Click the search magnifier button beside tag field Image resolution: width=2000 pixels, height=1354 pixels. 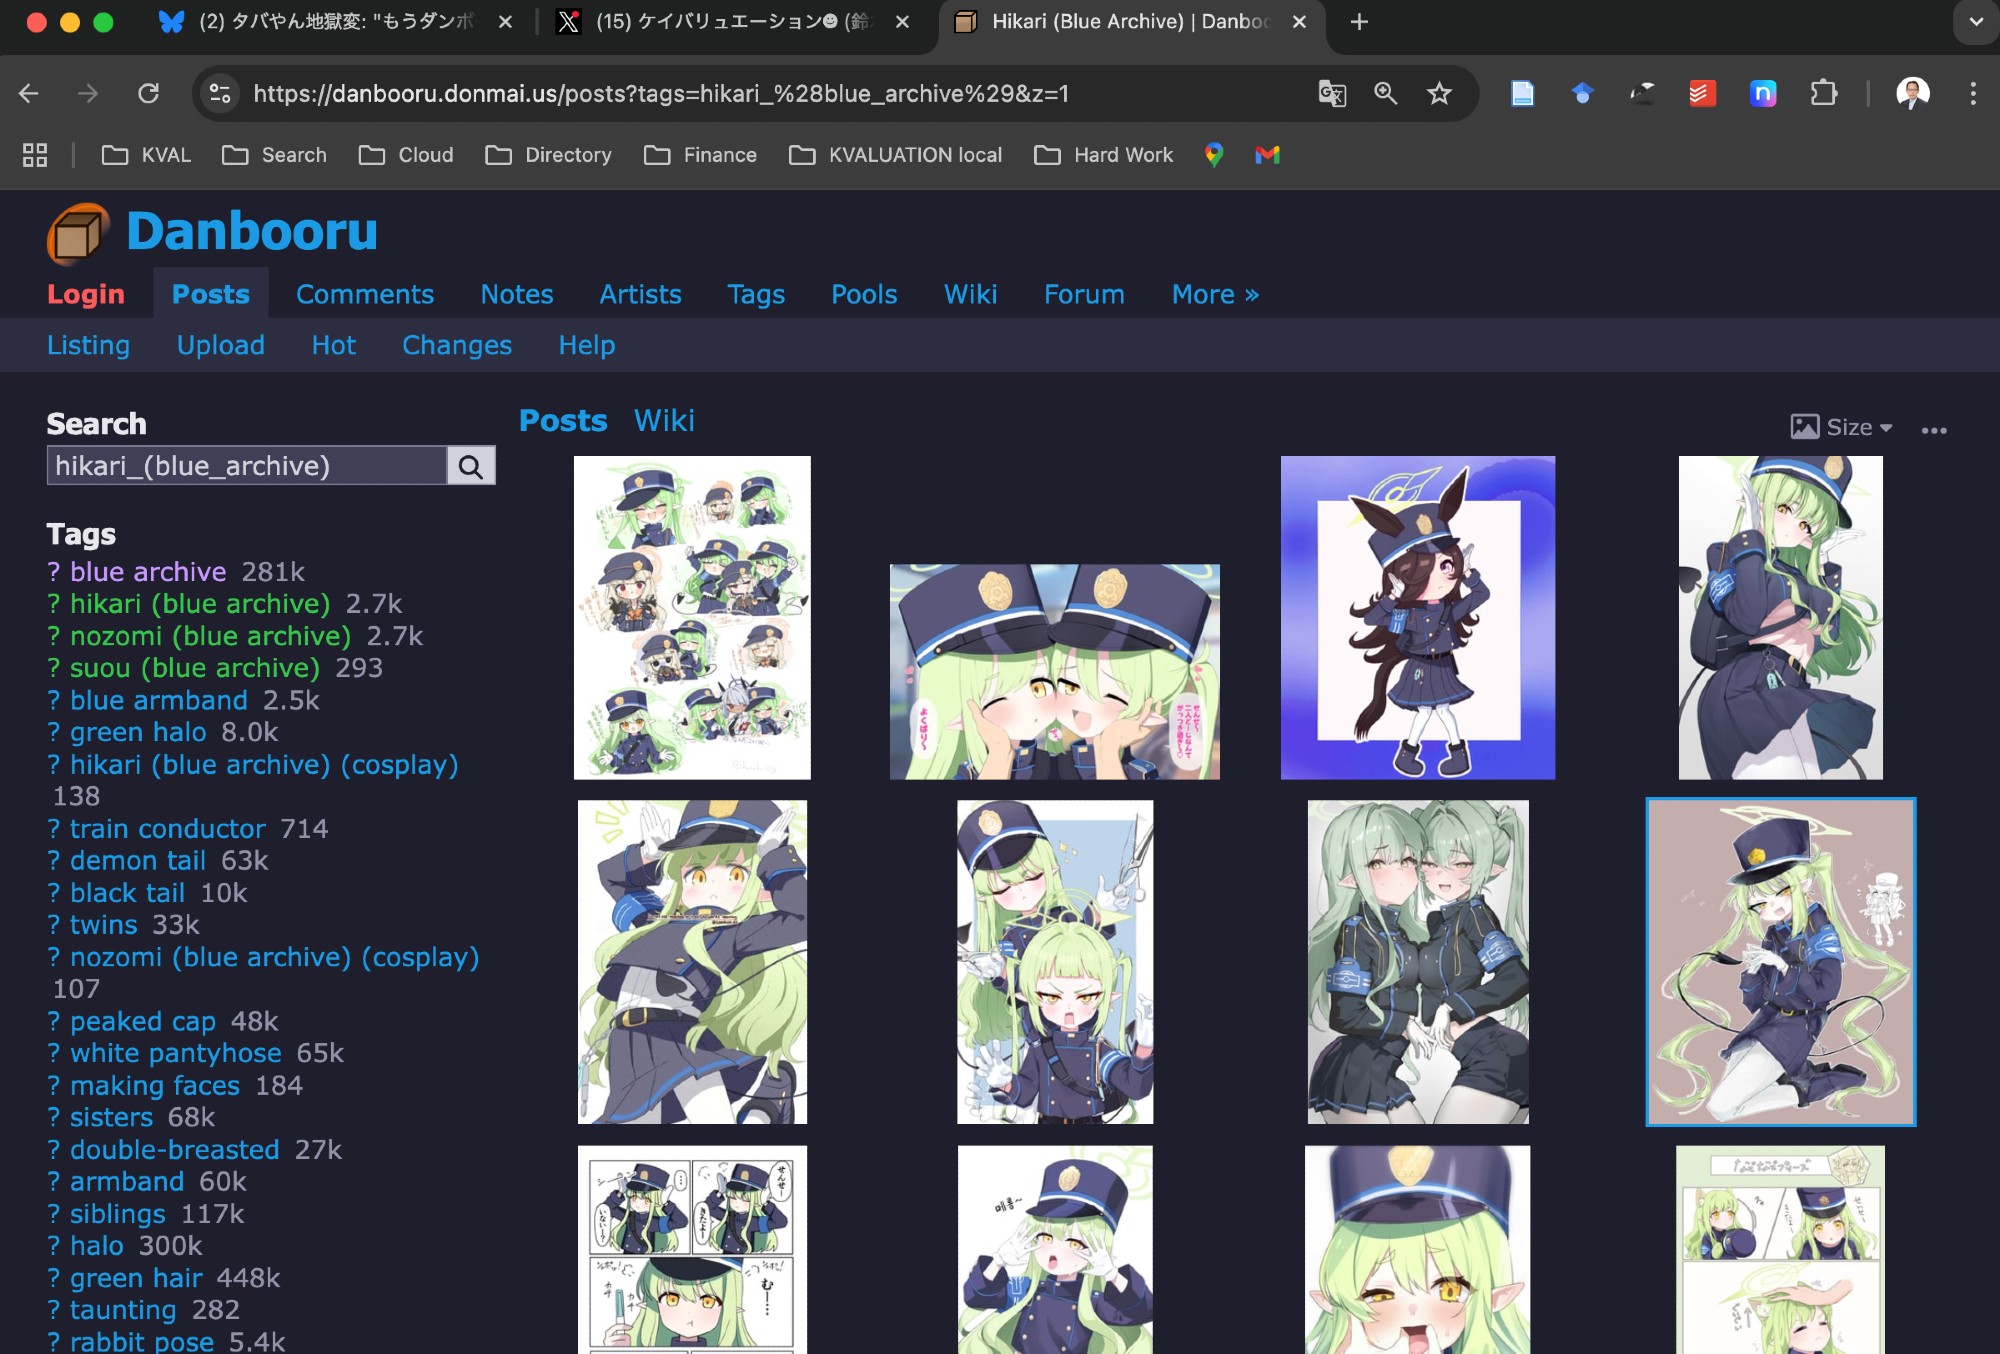point(470,466)
